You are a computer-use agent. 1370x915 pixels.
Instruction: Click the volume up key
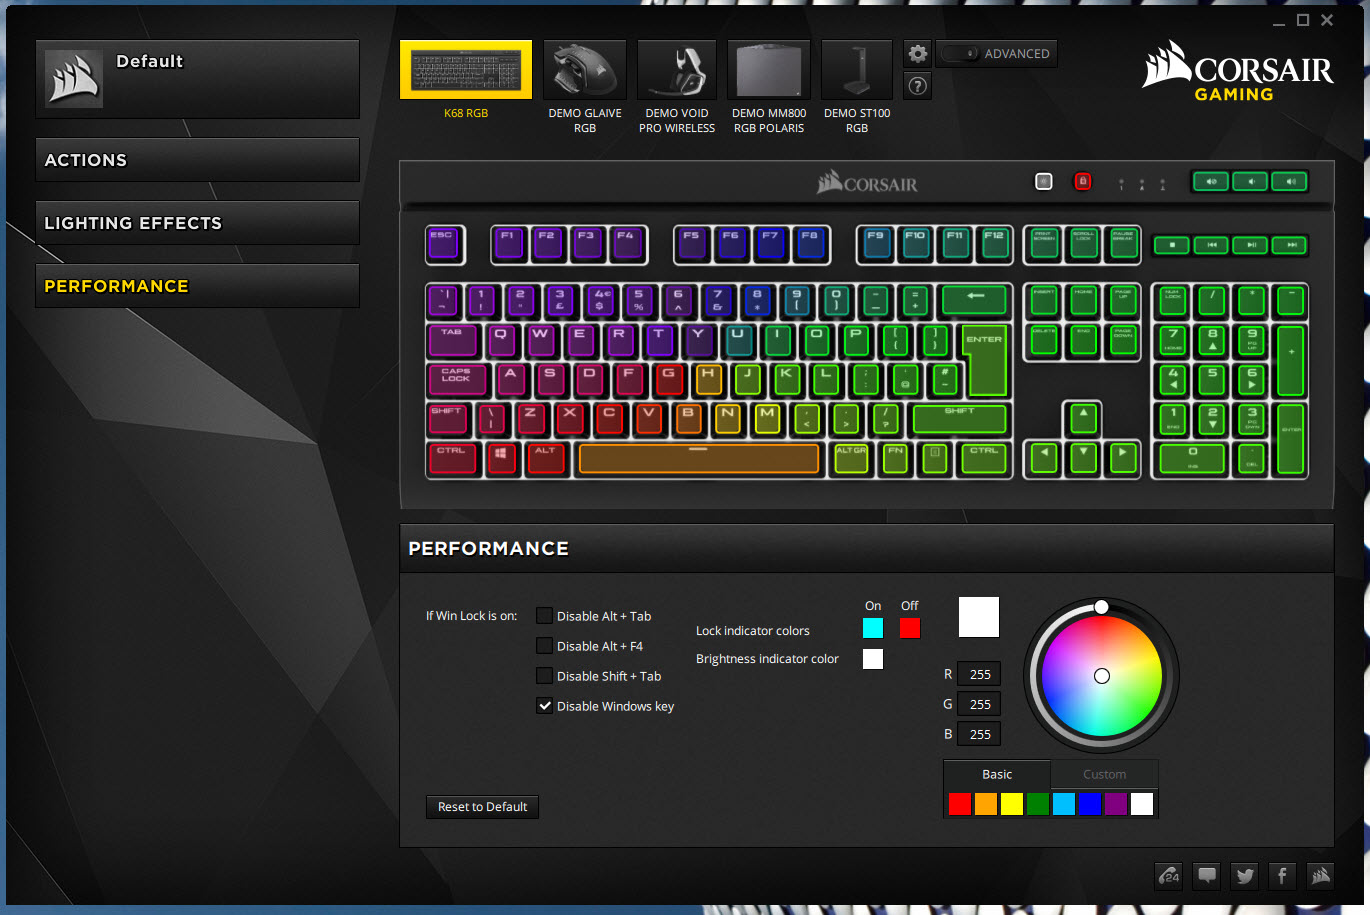click(1290, 181)
